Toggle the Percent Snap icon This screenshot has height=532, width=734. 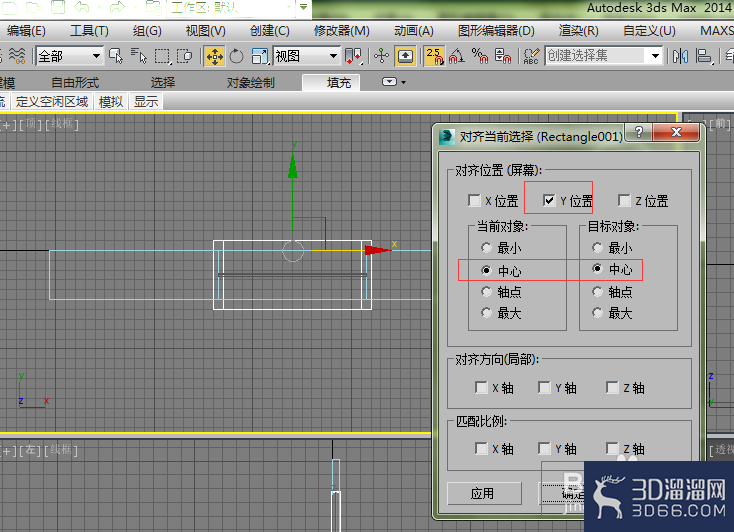pyautogui.click(x=480, y=56)
